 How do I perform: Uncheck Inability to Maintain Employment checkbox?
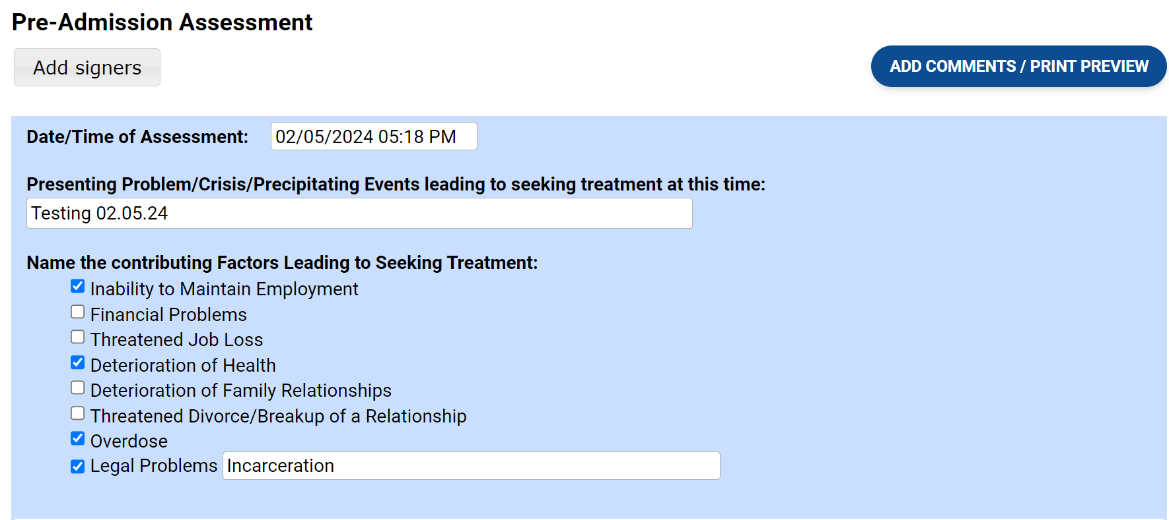click(x=78, y=287)
